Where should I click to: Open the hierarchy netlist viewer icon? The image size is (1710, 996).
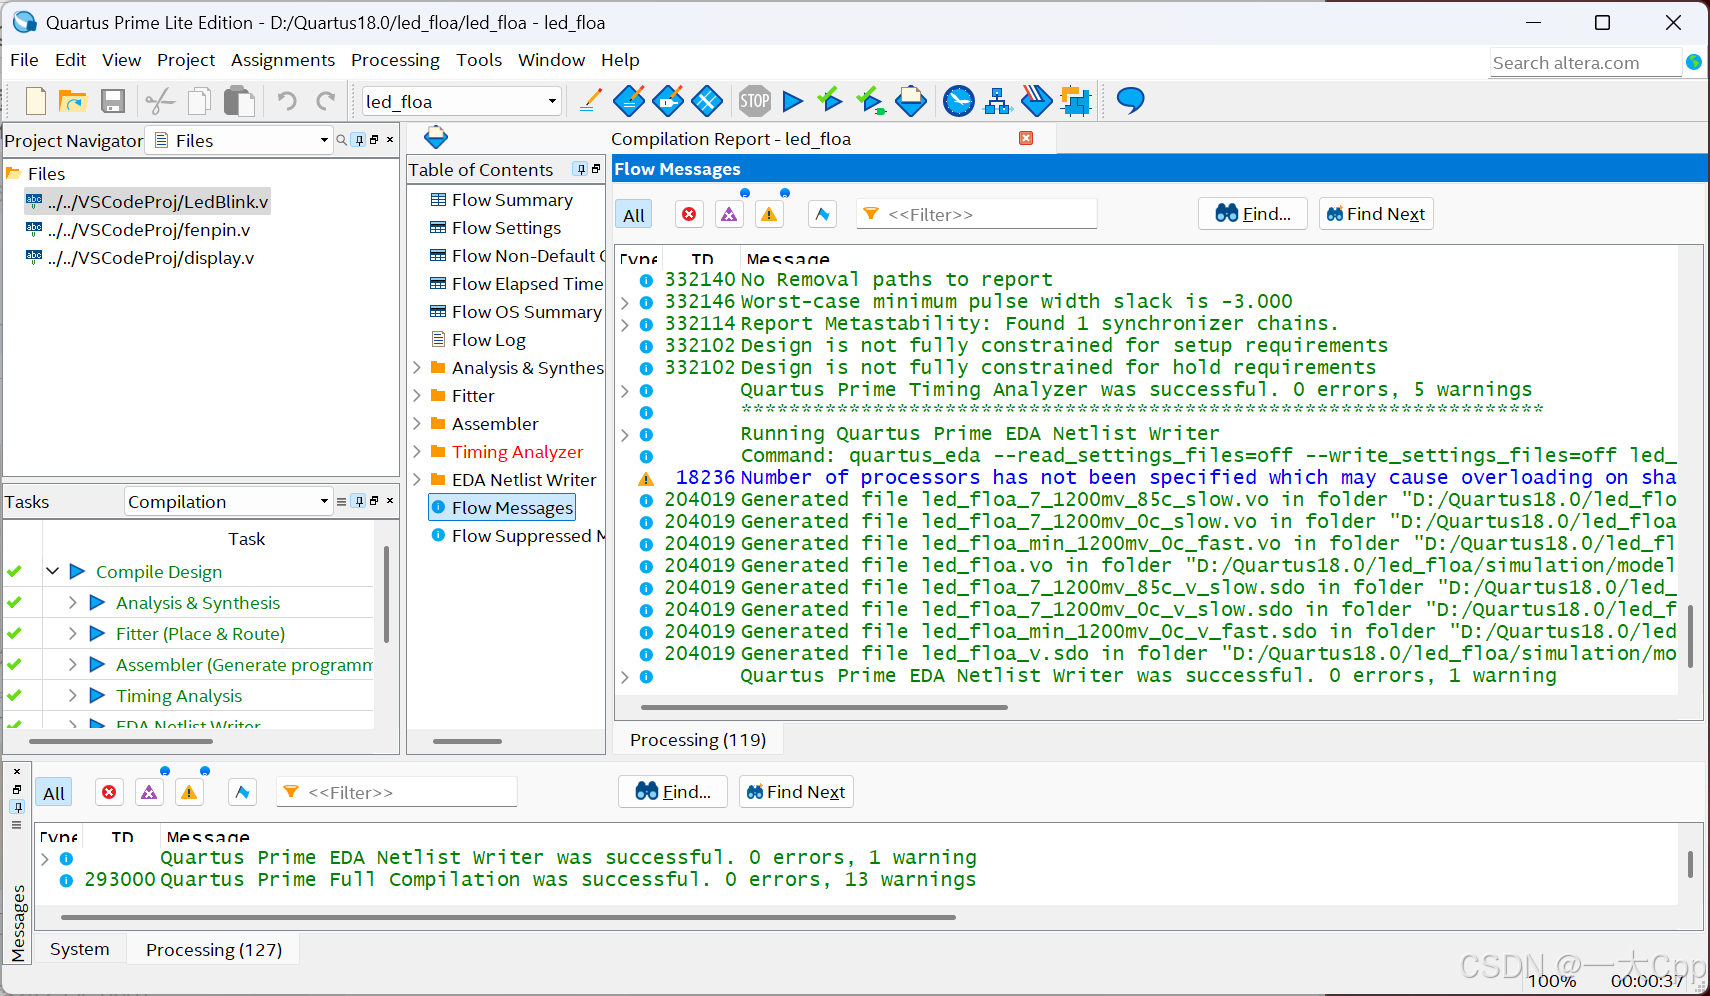(x=998, y=101)
